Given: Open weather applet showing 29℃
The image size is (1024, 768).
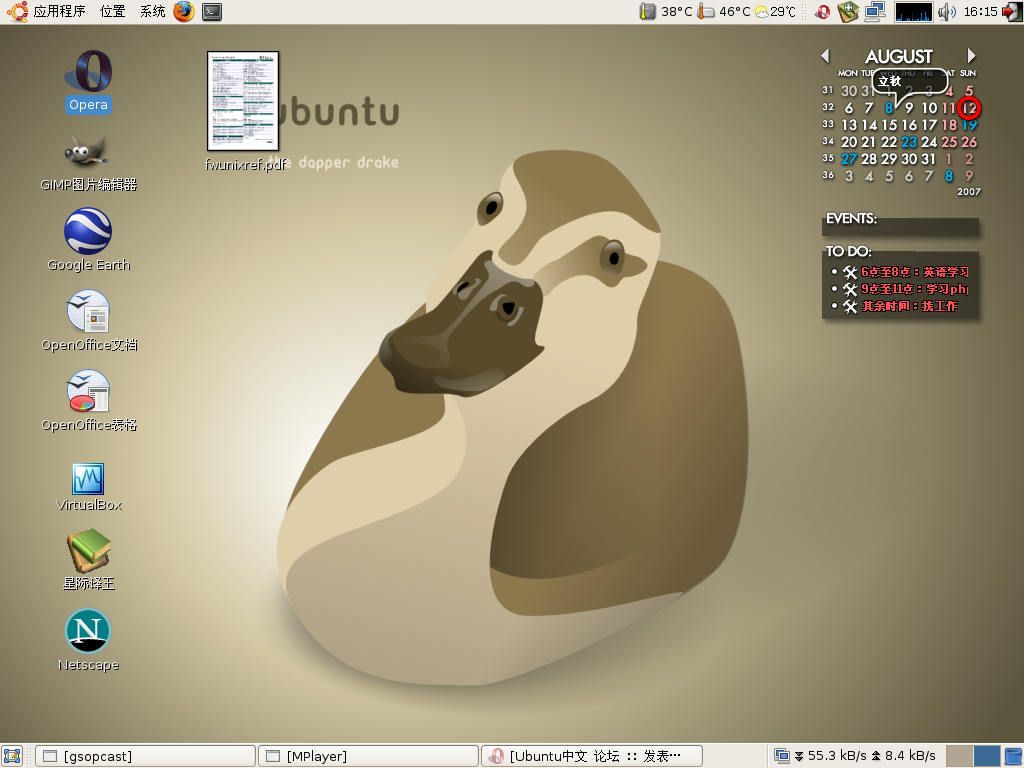Looking at the screenshot, I should point(776,11).
